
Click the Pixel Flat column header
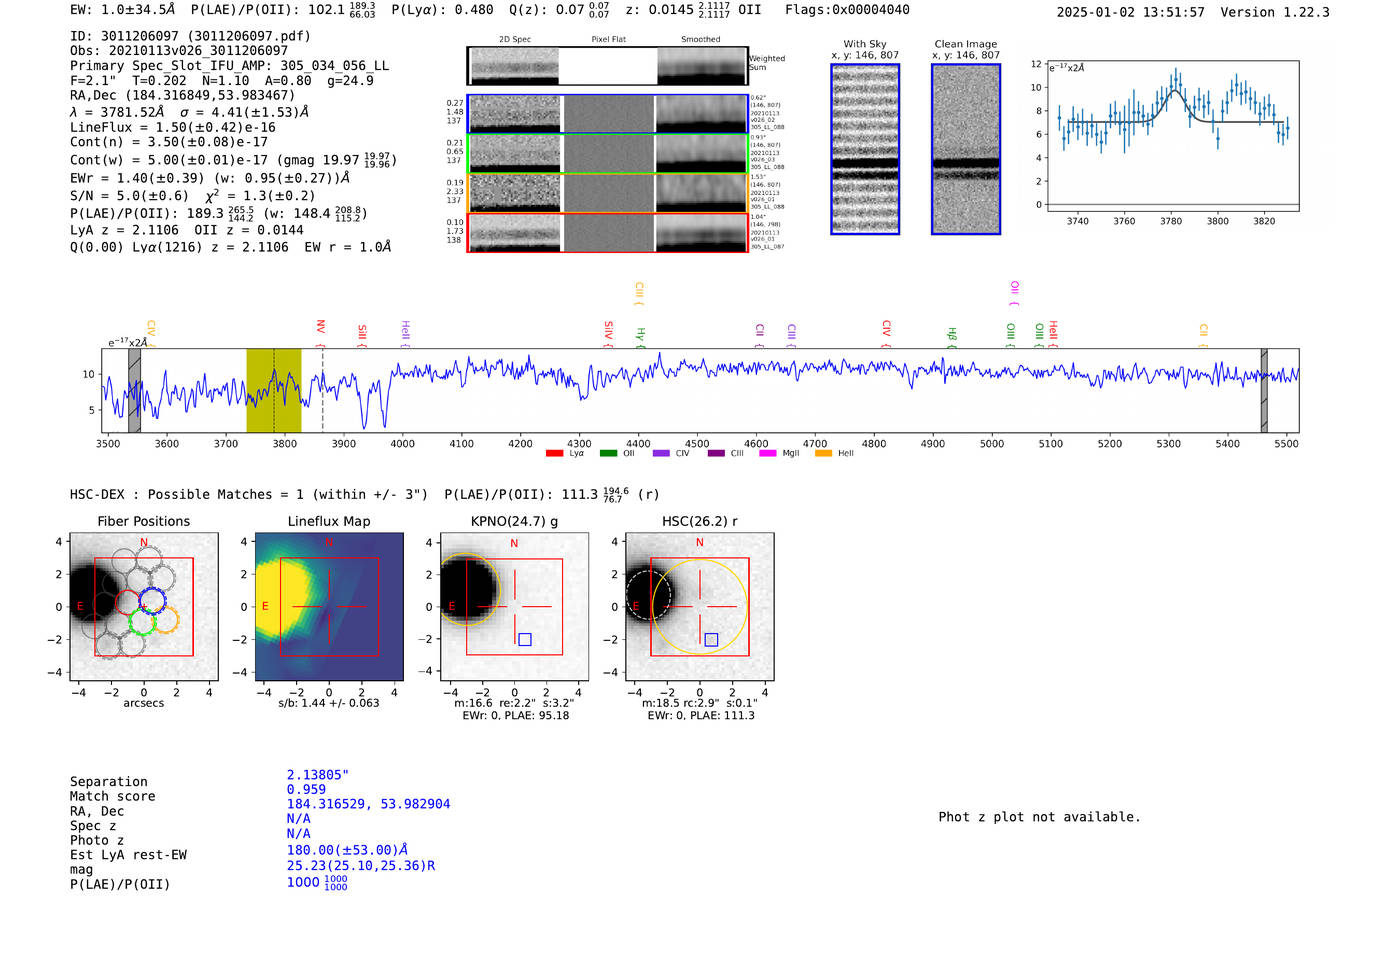click(608, 39)
